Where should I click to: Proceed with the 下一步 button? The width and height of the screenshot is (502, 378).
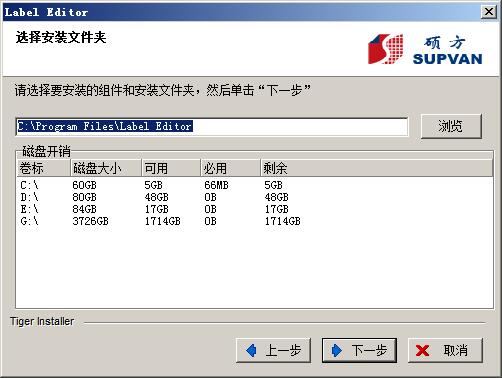pyautogui.click(x=359, y=350)
